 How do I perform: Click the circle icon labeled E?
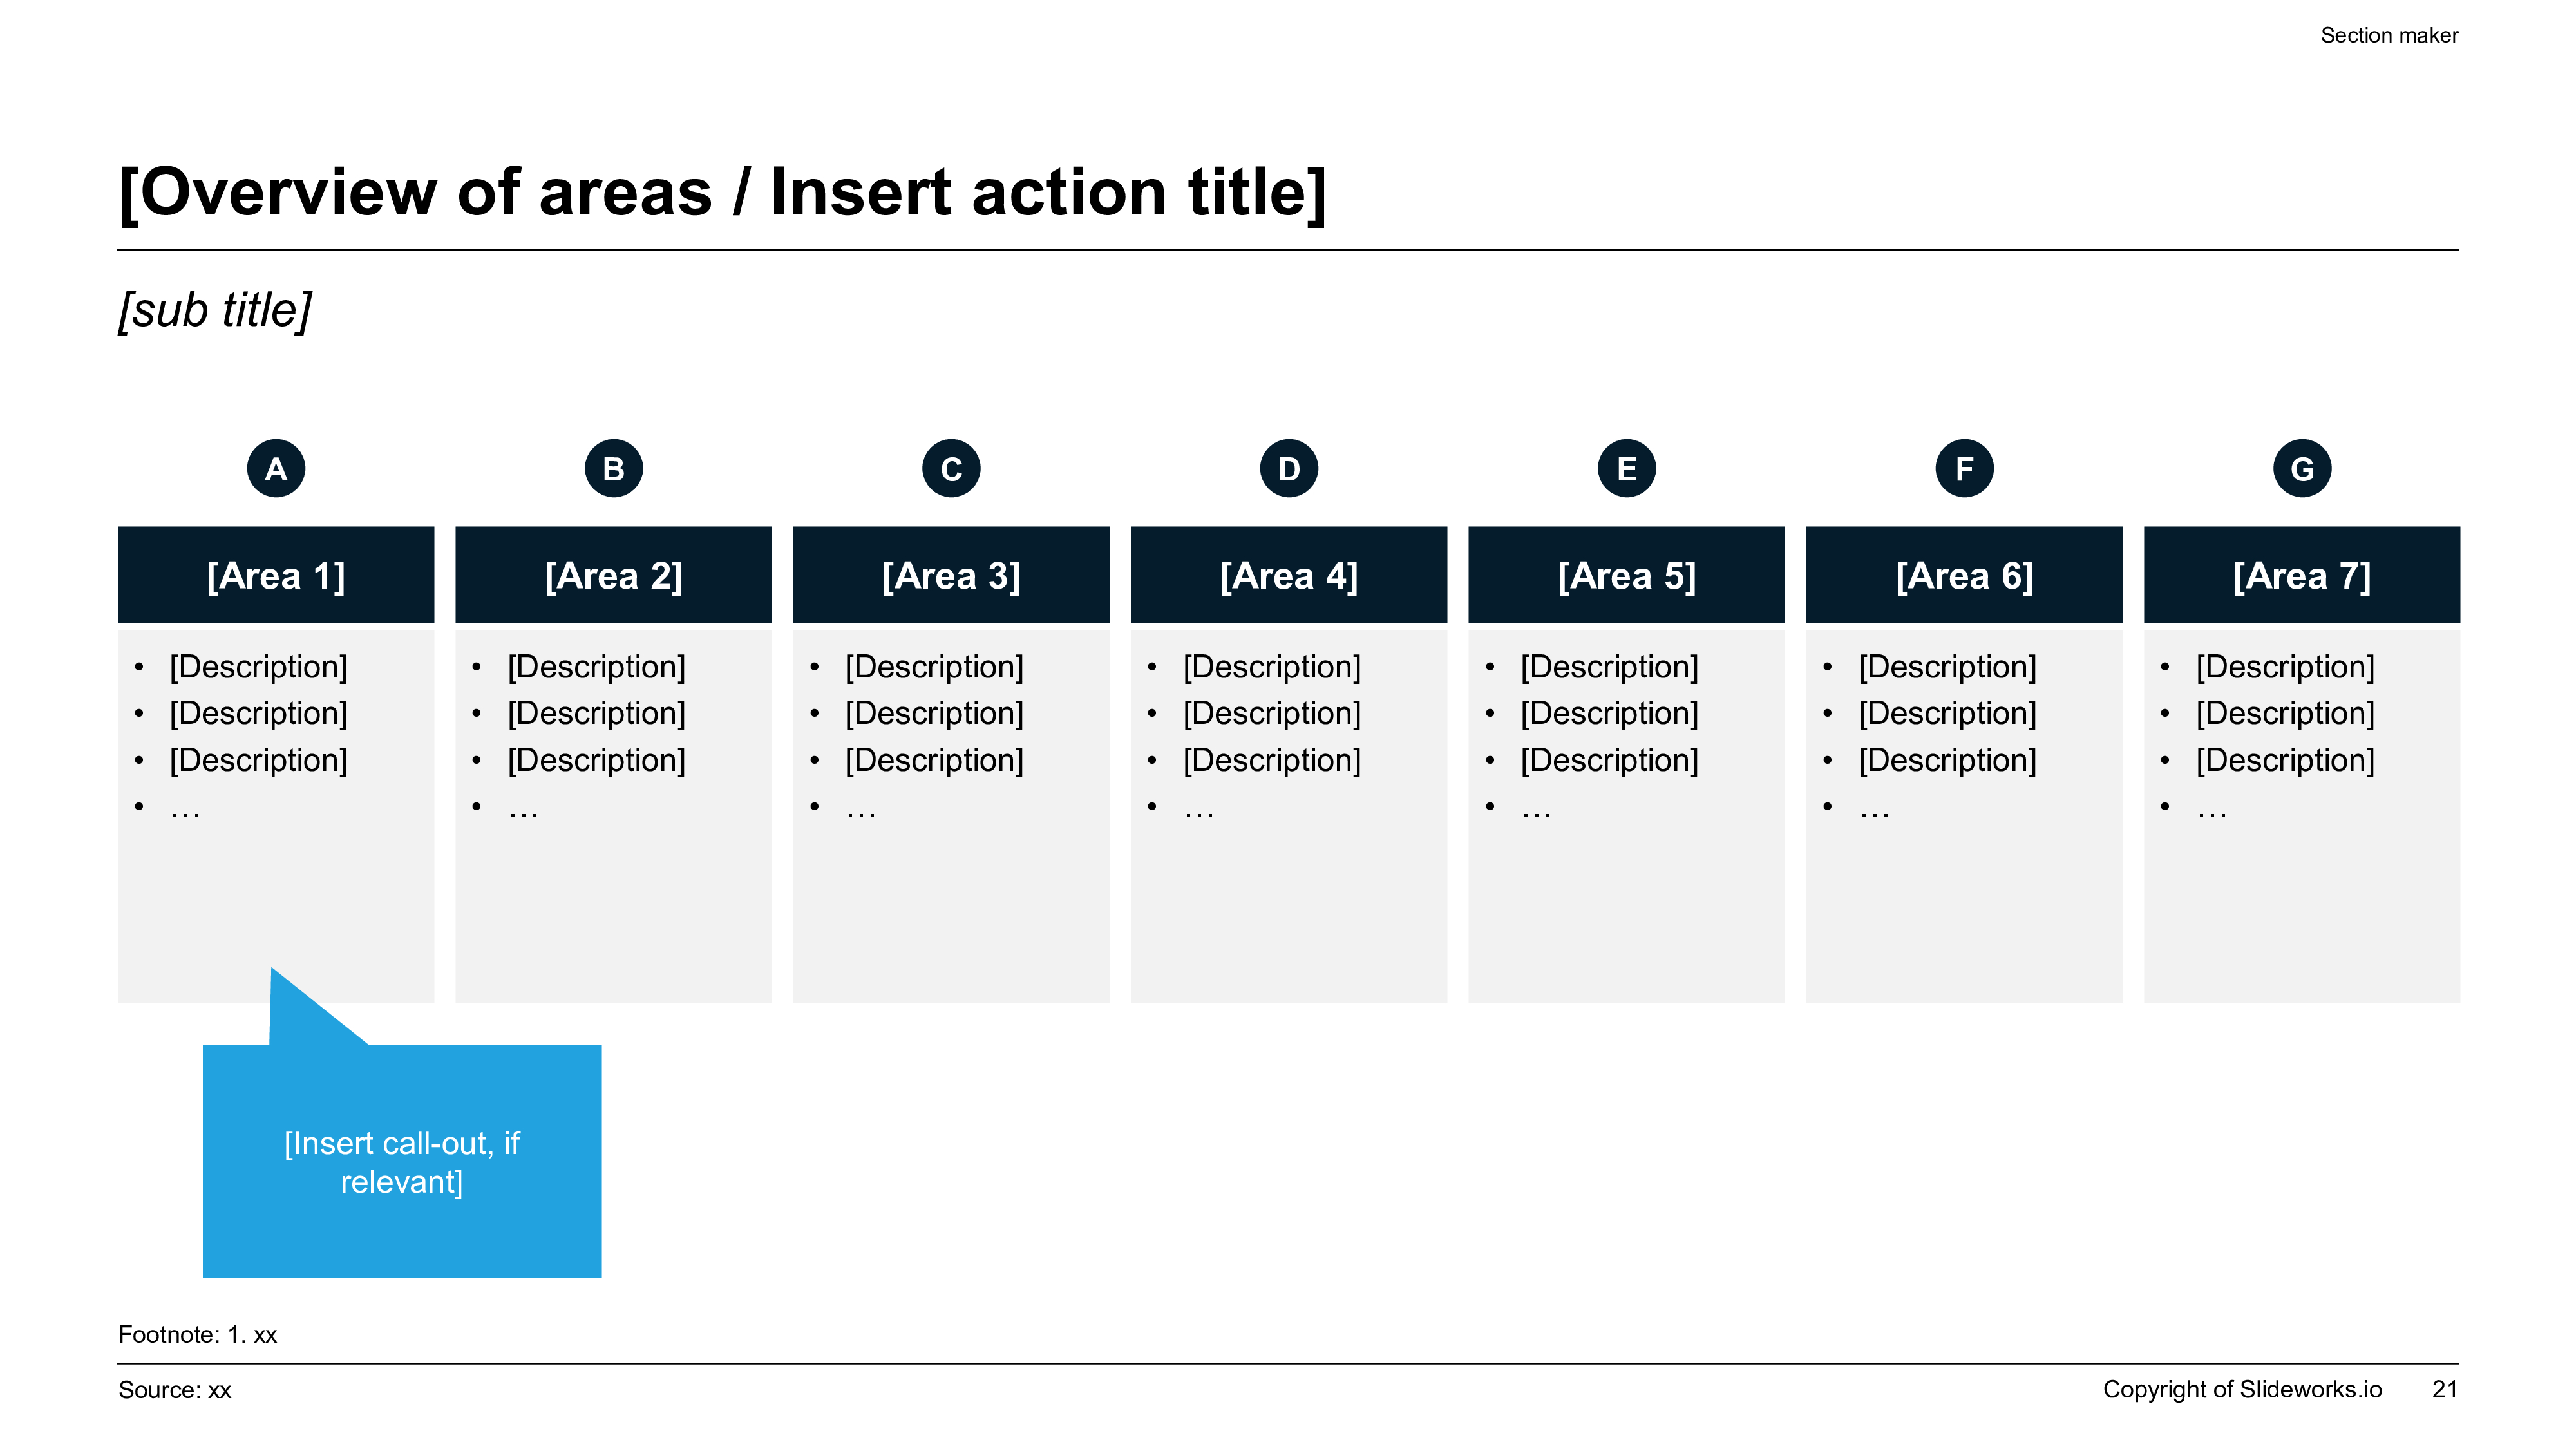1627,468
